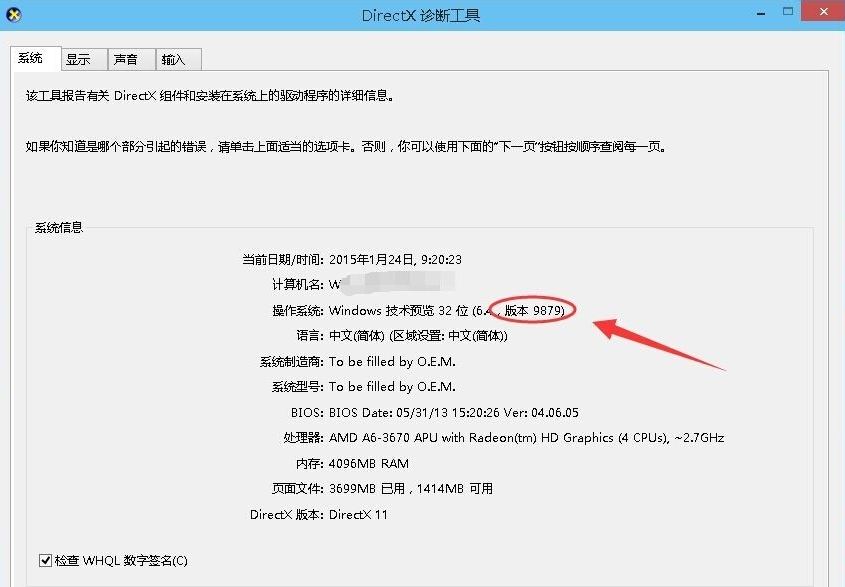Click the AMD A6-3670 processor text

[x=526, y=438]
